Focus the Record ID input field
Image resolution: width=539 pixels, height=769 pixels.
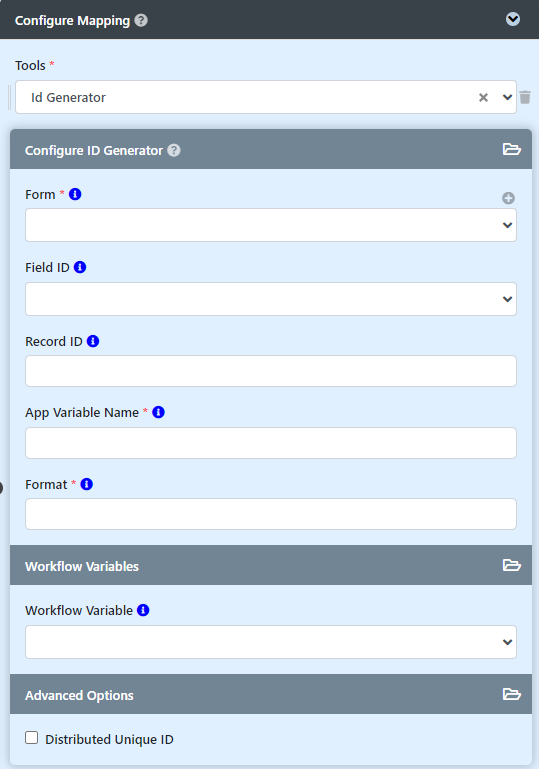coord(271,371)
